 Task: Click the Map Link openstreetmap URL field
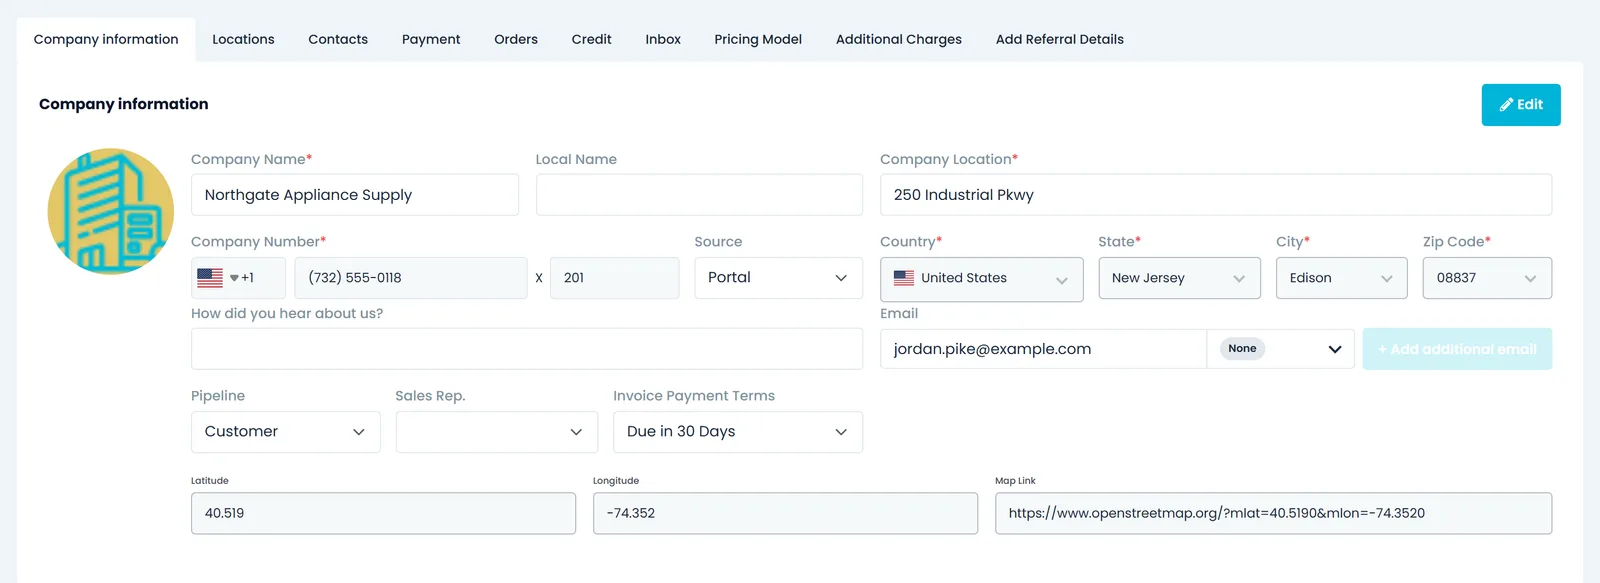[1273, 513]
